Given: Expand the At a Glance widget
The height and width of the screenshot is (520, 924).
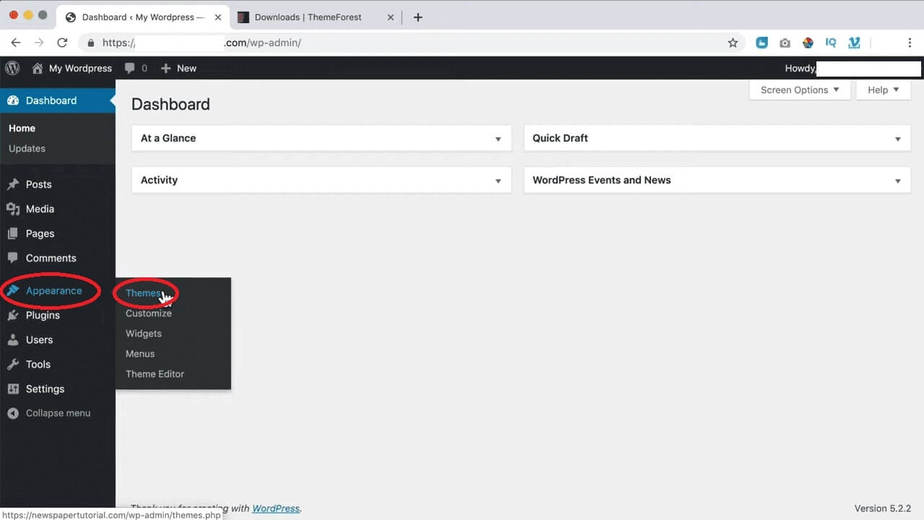Looking at the screenshot, I should pyautogui.click(x=498, y=139).
